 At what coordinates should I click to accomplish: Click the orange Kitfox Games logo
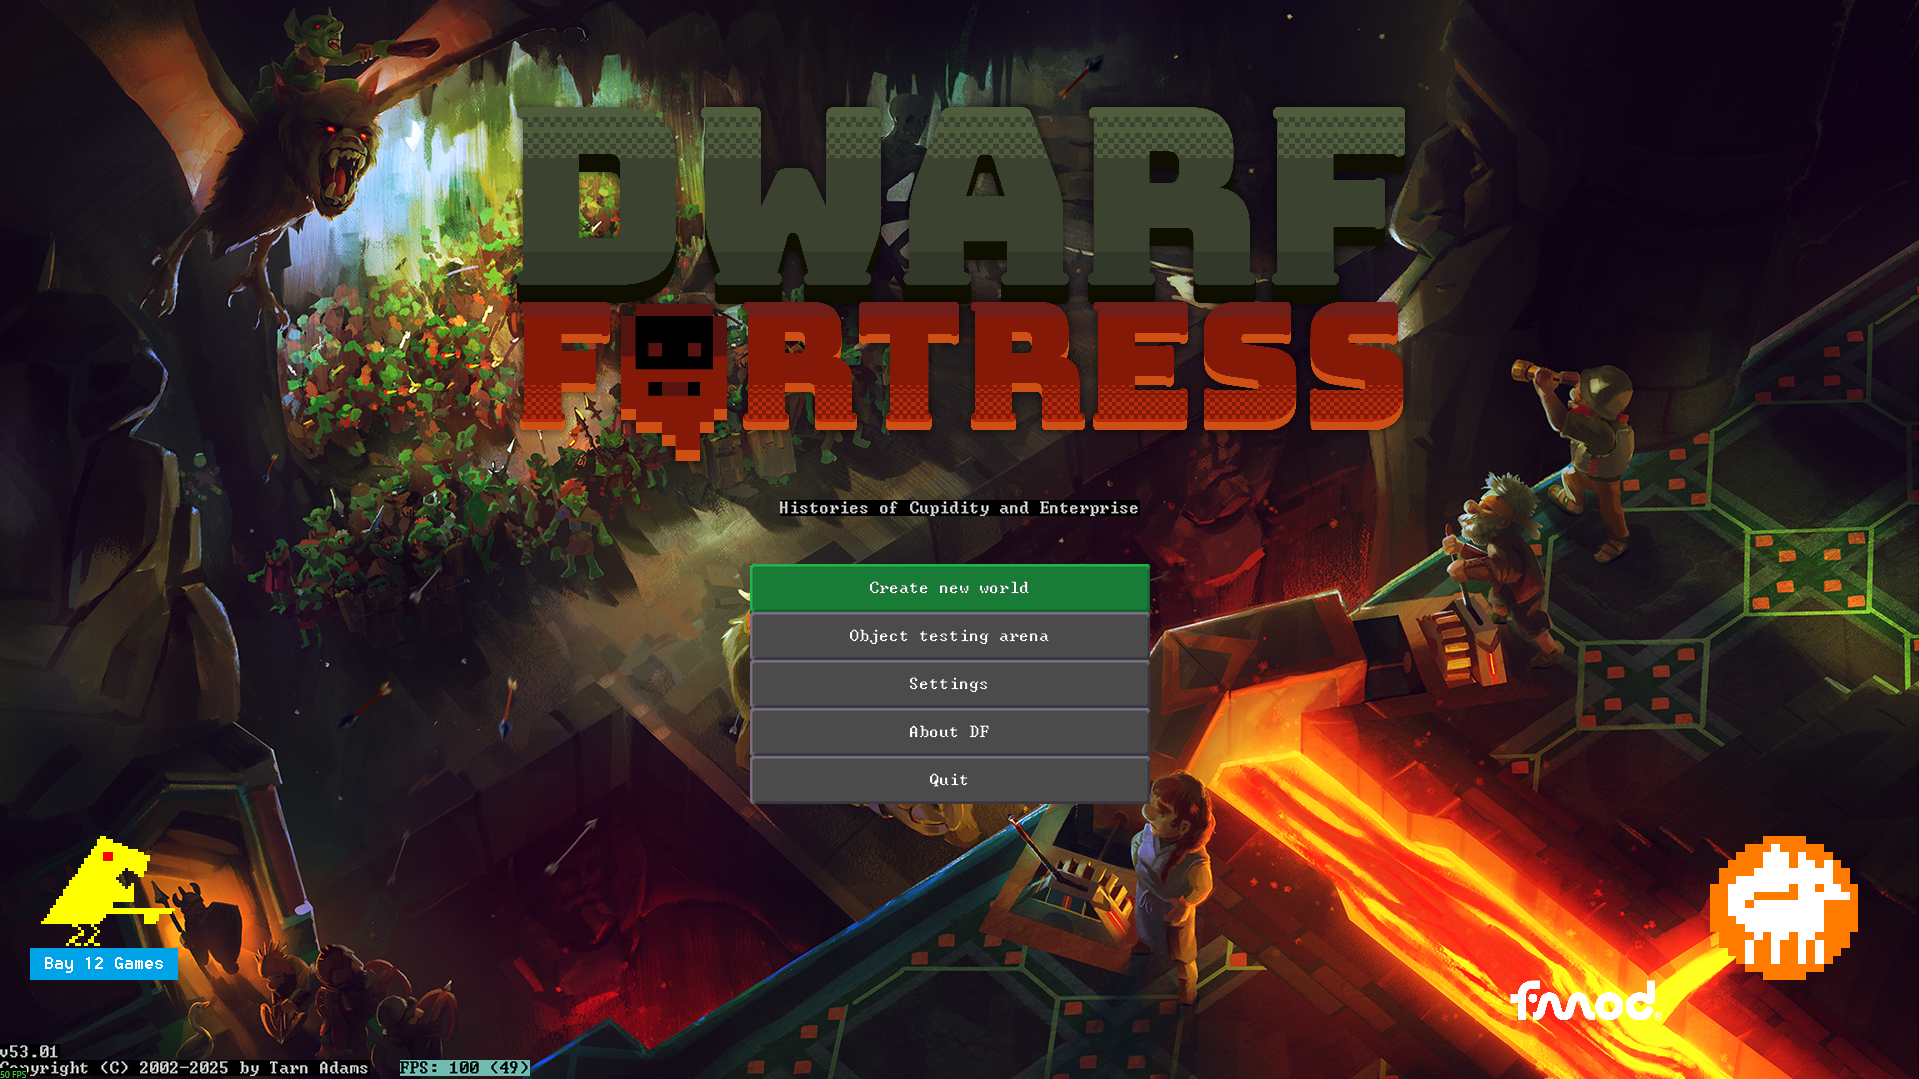point(1784,908)
